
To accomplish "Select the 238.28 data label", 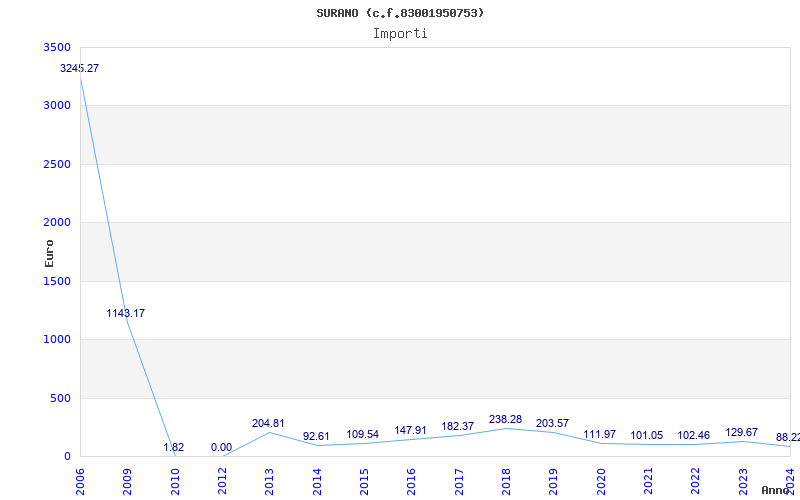I will (506, 419).
